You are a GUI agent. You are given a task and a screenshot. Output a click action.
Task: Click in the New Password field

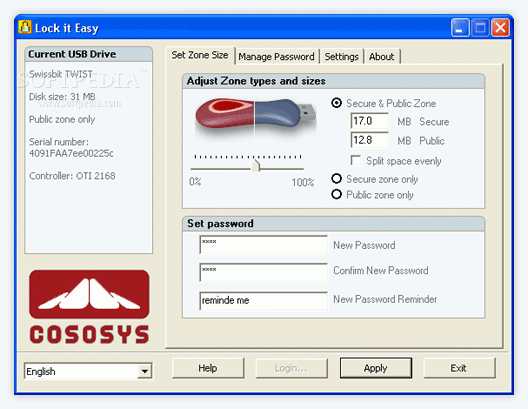pyautogui.click(x=263, y=244)
